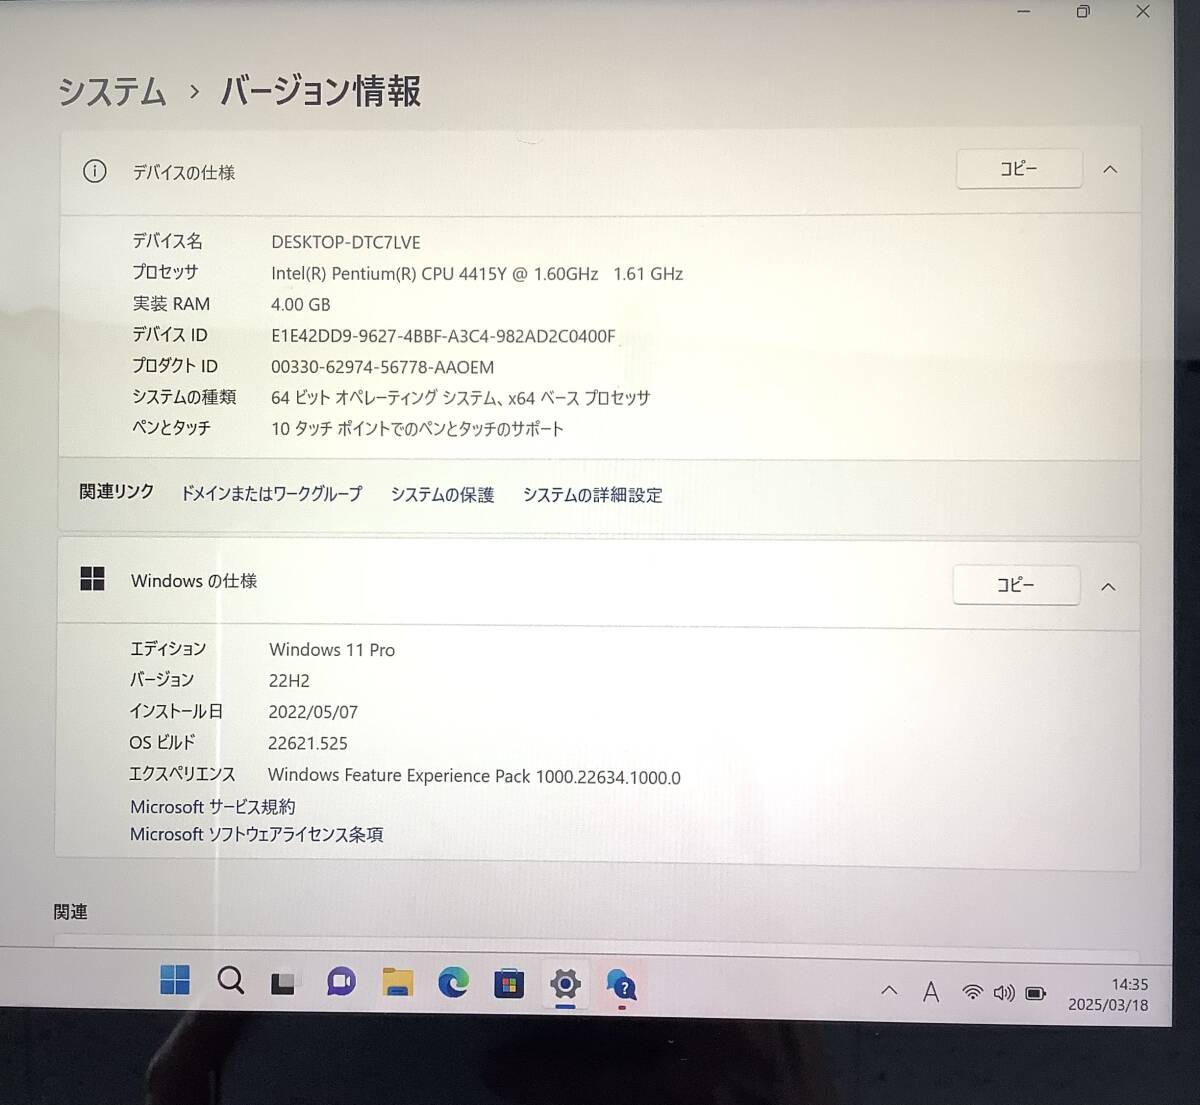Viewport: 1200px width, 1105px height.
Task: Click the Windows logo beside Windows の仕様
Action: (x=92, y=579)
